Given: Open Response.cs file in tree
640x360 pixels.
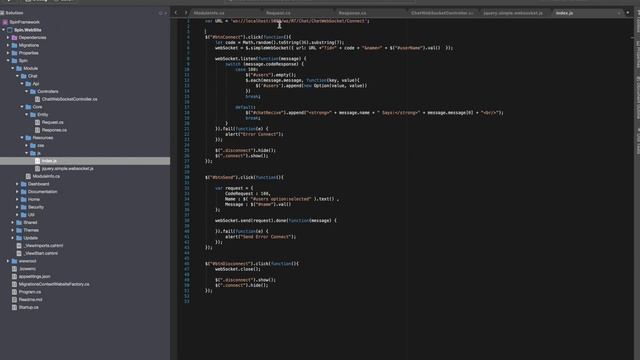Looking at the screenshot, I should click(x=54, y=130).
